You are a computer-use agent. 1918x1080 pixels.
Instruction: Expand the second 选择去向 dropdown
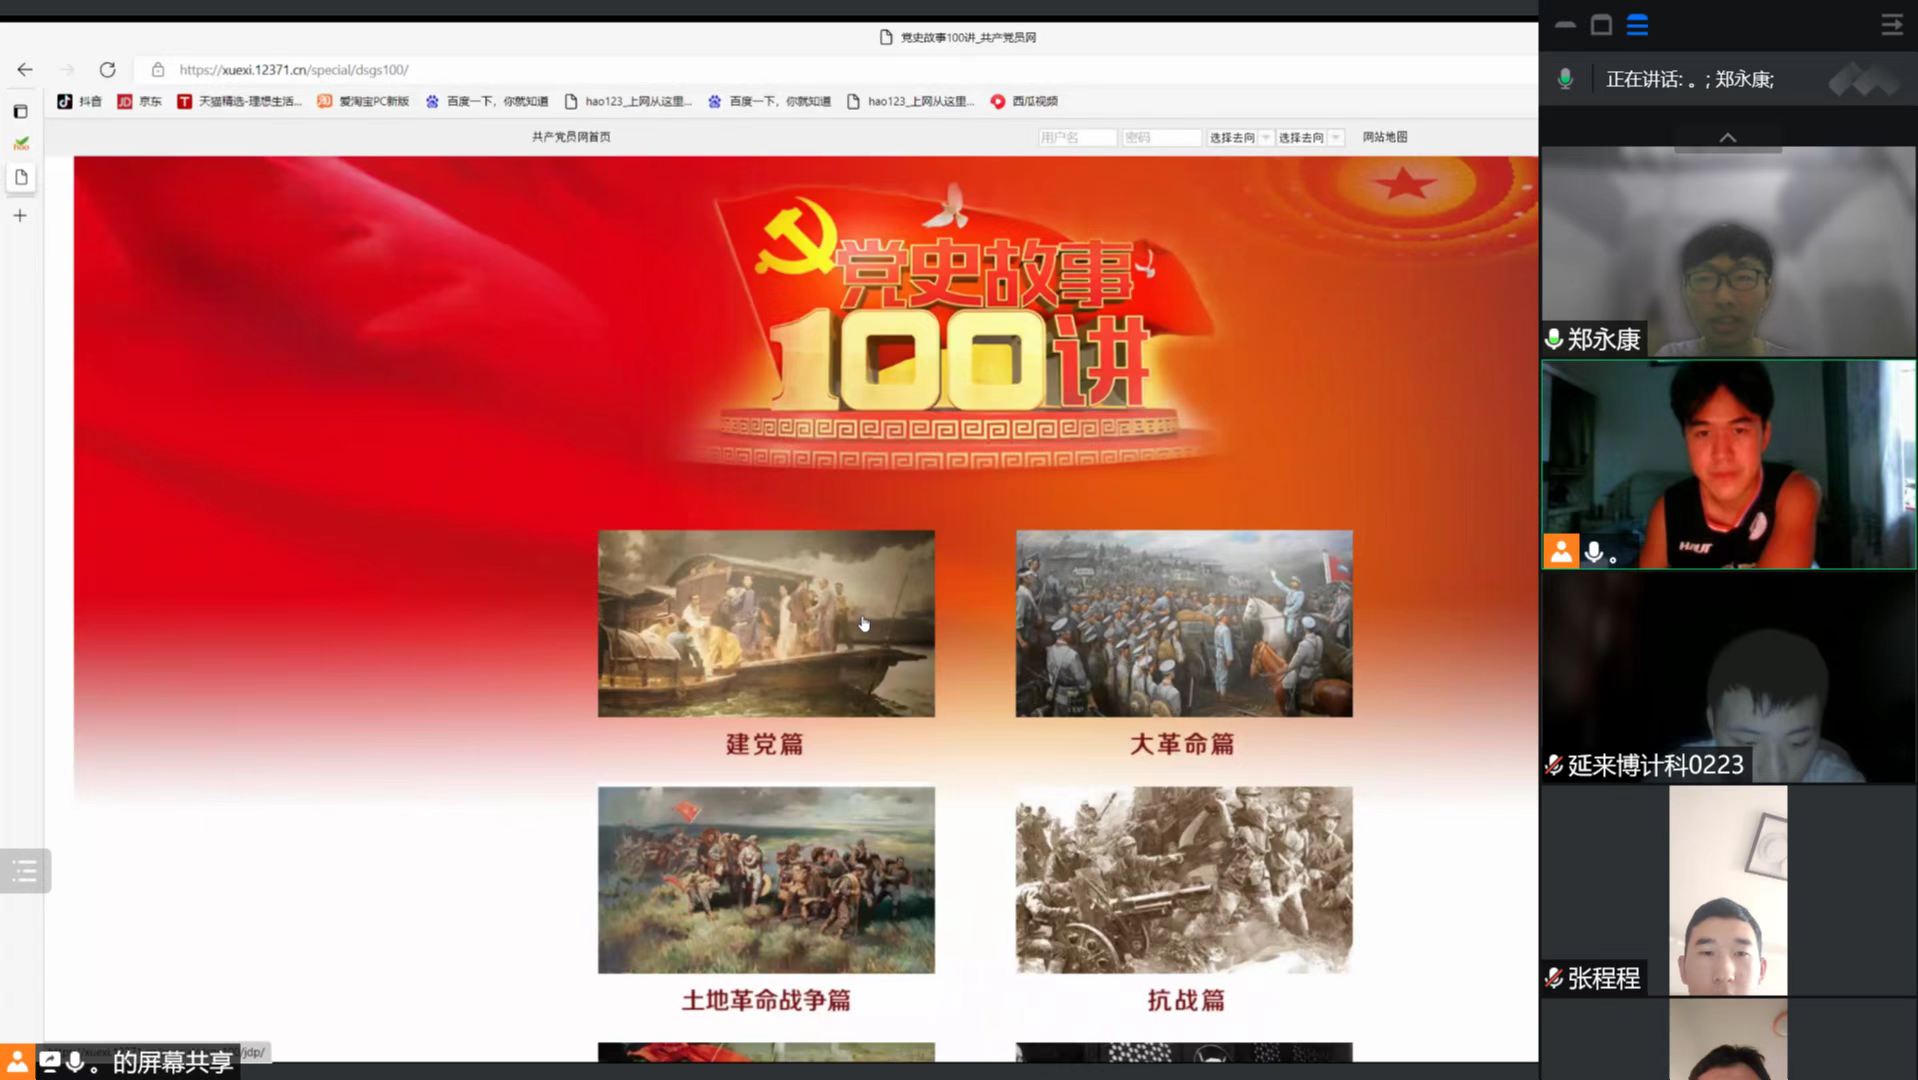click(x=1309, y=137)
